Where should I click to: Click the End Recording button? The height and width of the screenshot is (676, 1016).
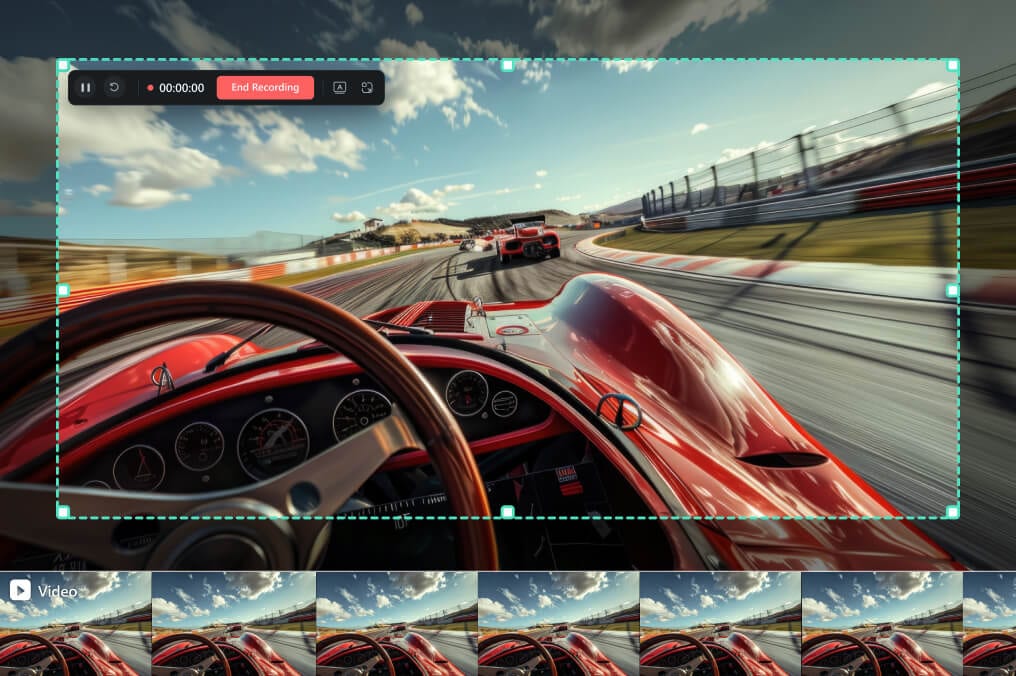click(265, 87)
